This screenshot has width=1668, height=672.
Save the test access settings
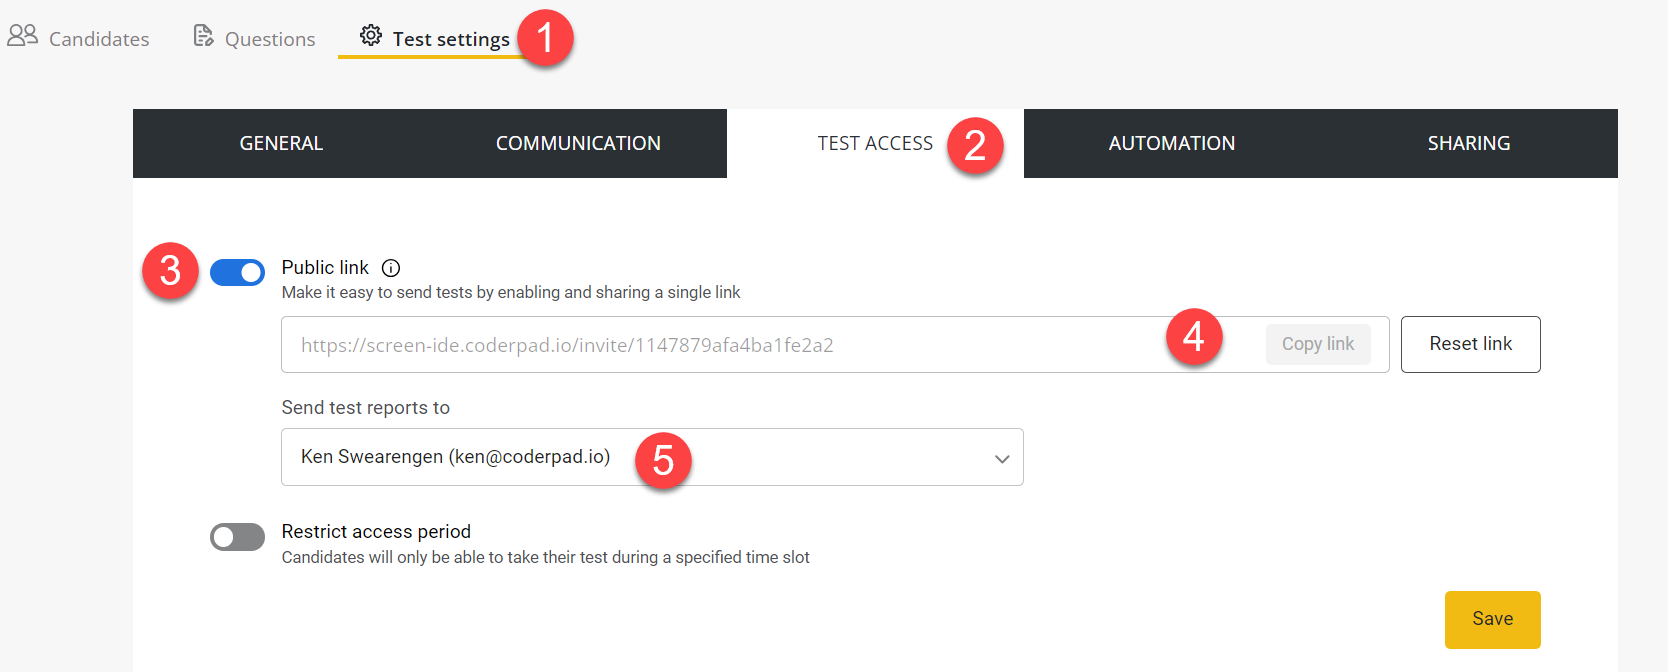[x=1492, y=619]
